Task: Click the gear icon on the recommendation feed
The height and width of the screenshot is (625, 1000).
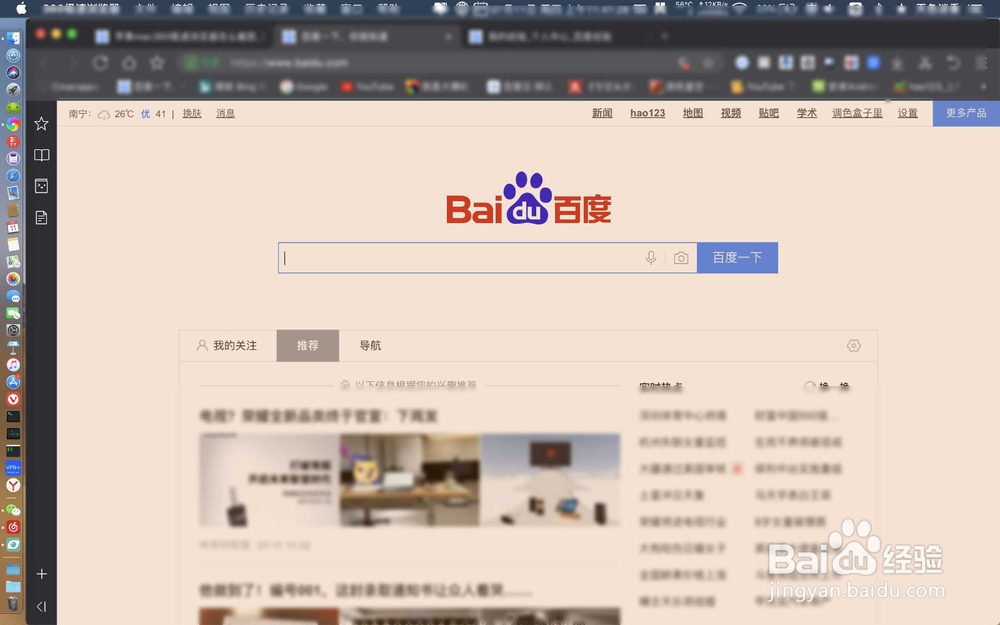Action: click(x=853, y=345)
